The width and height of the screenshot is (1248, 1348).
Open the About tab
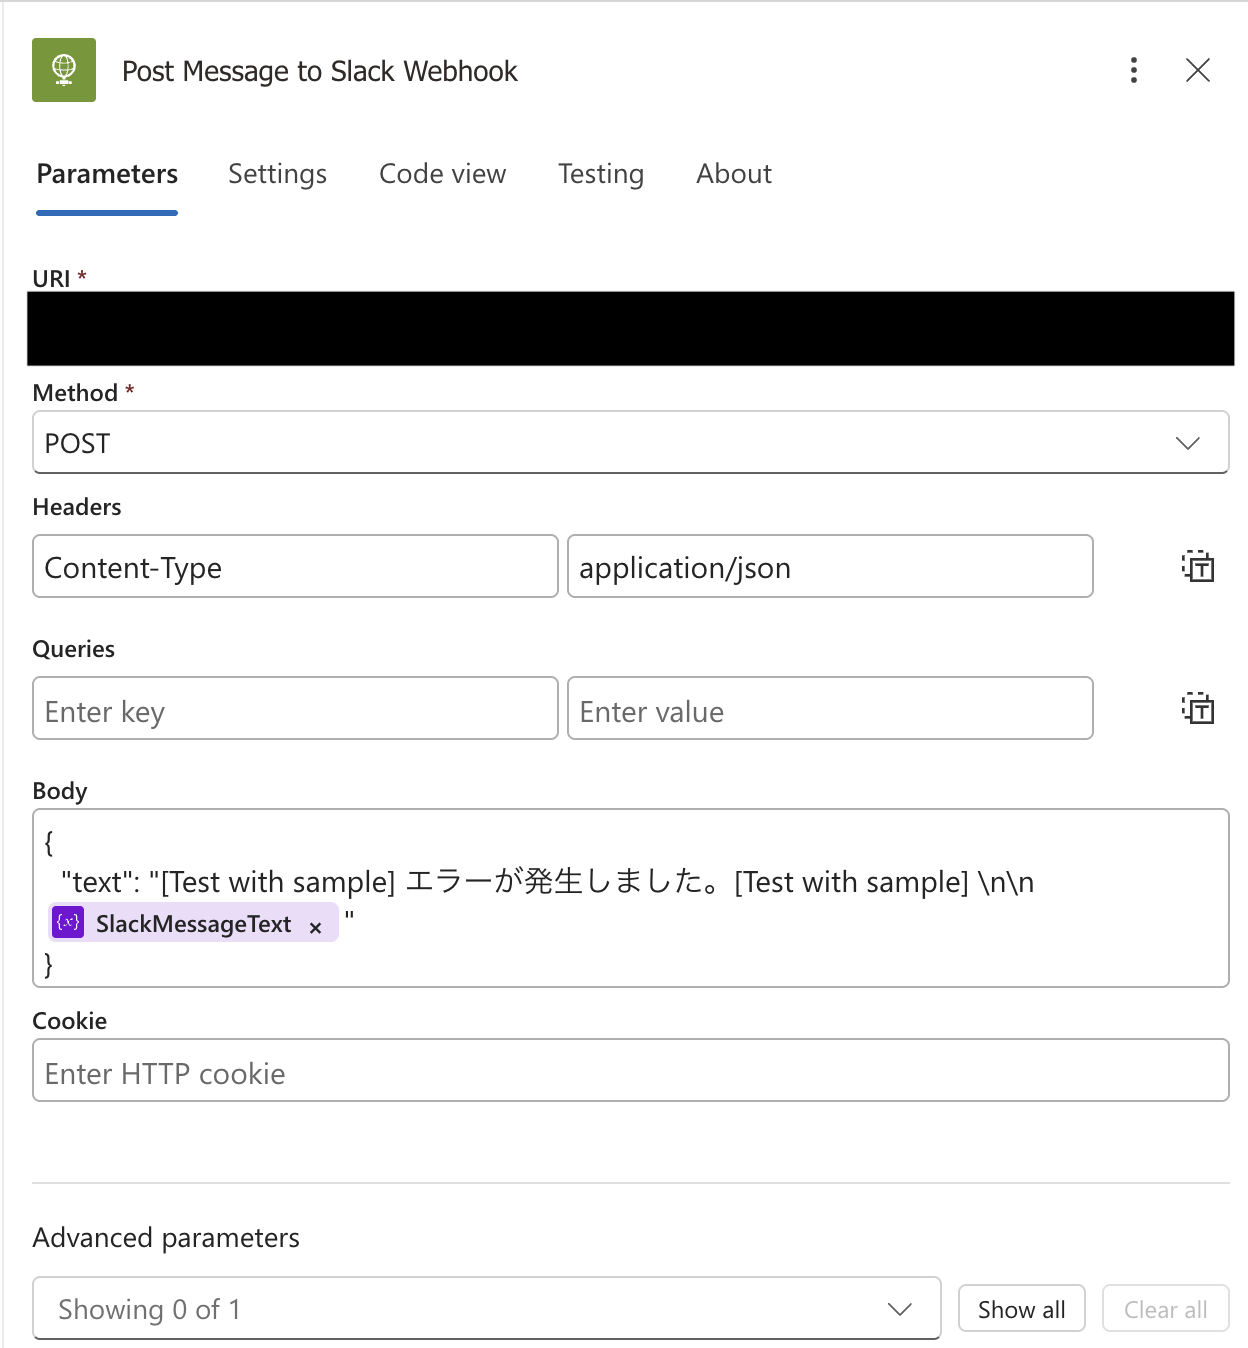pos(734,174)
